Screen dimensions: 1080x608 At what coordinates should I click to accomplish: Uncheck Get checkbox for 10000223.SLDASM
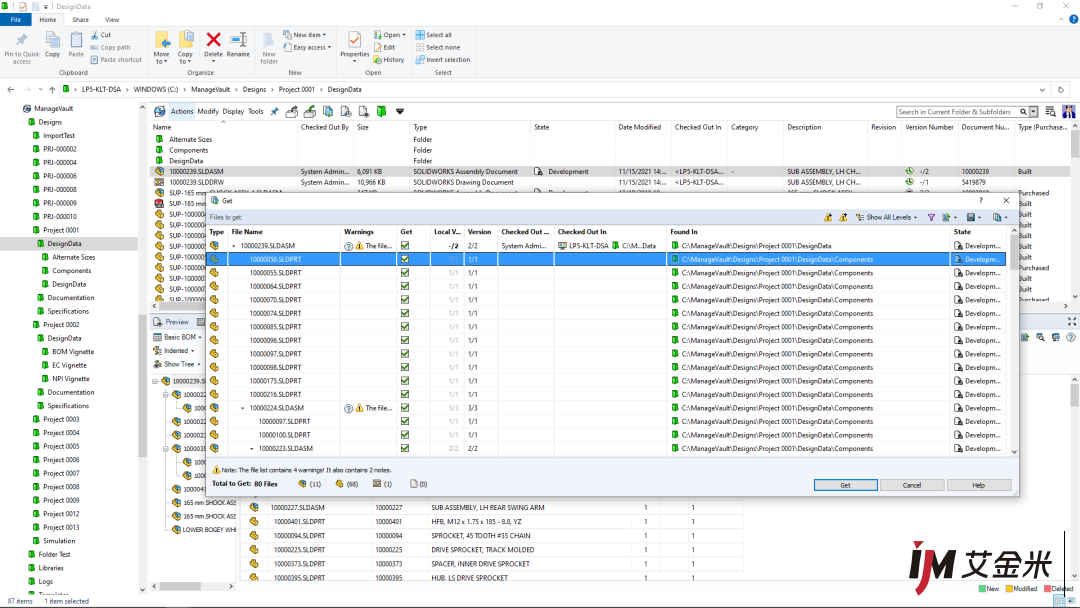click(405, 448)
